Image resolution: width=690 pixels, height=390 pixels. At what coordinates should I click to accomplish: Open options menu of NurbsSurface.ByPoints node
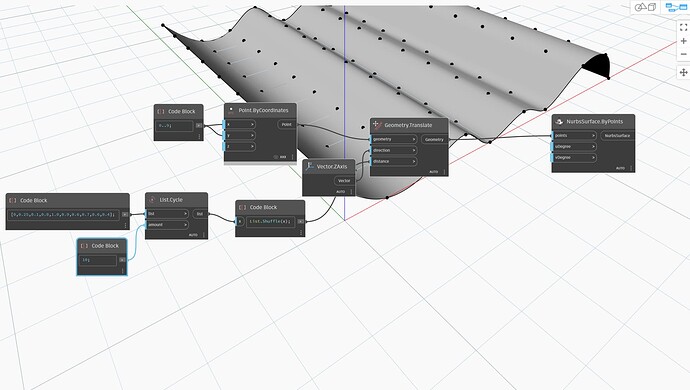pyautogui.click(x=631, y=168)
